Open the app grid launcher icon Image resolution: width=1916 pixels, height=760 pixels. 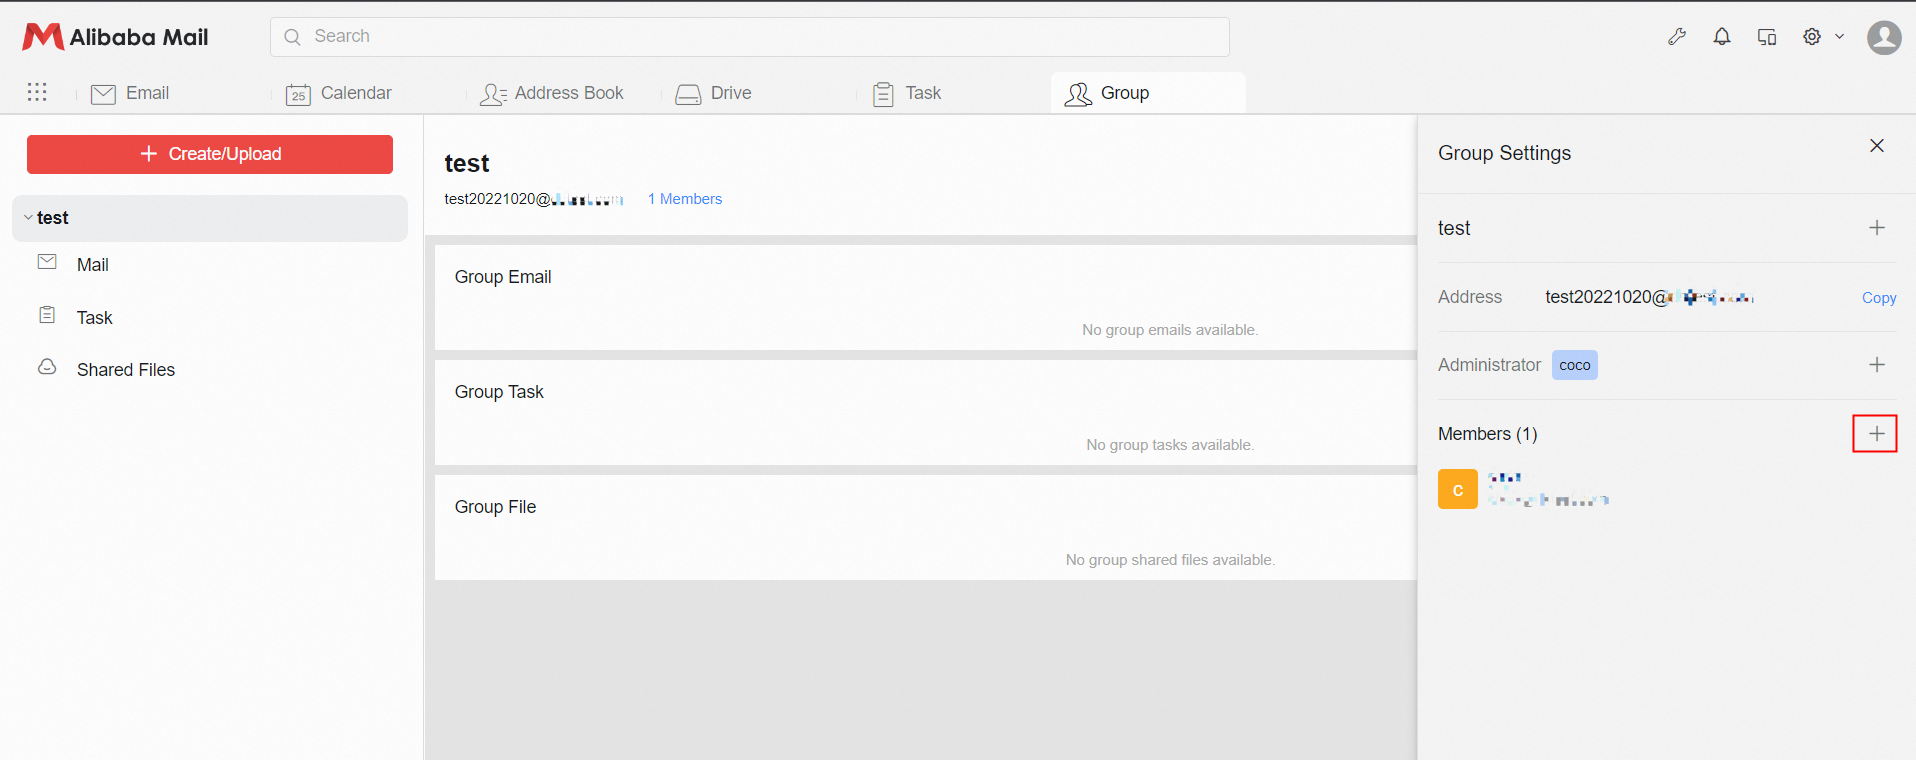pyautogui.click(x=37, y=92)
